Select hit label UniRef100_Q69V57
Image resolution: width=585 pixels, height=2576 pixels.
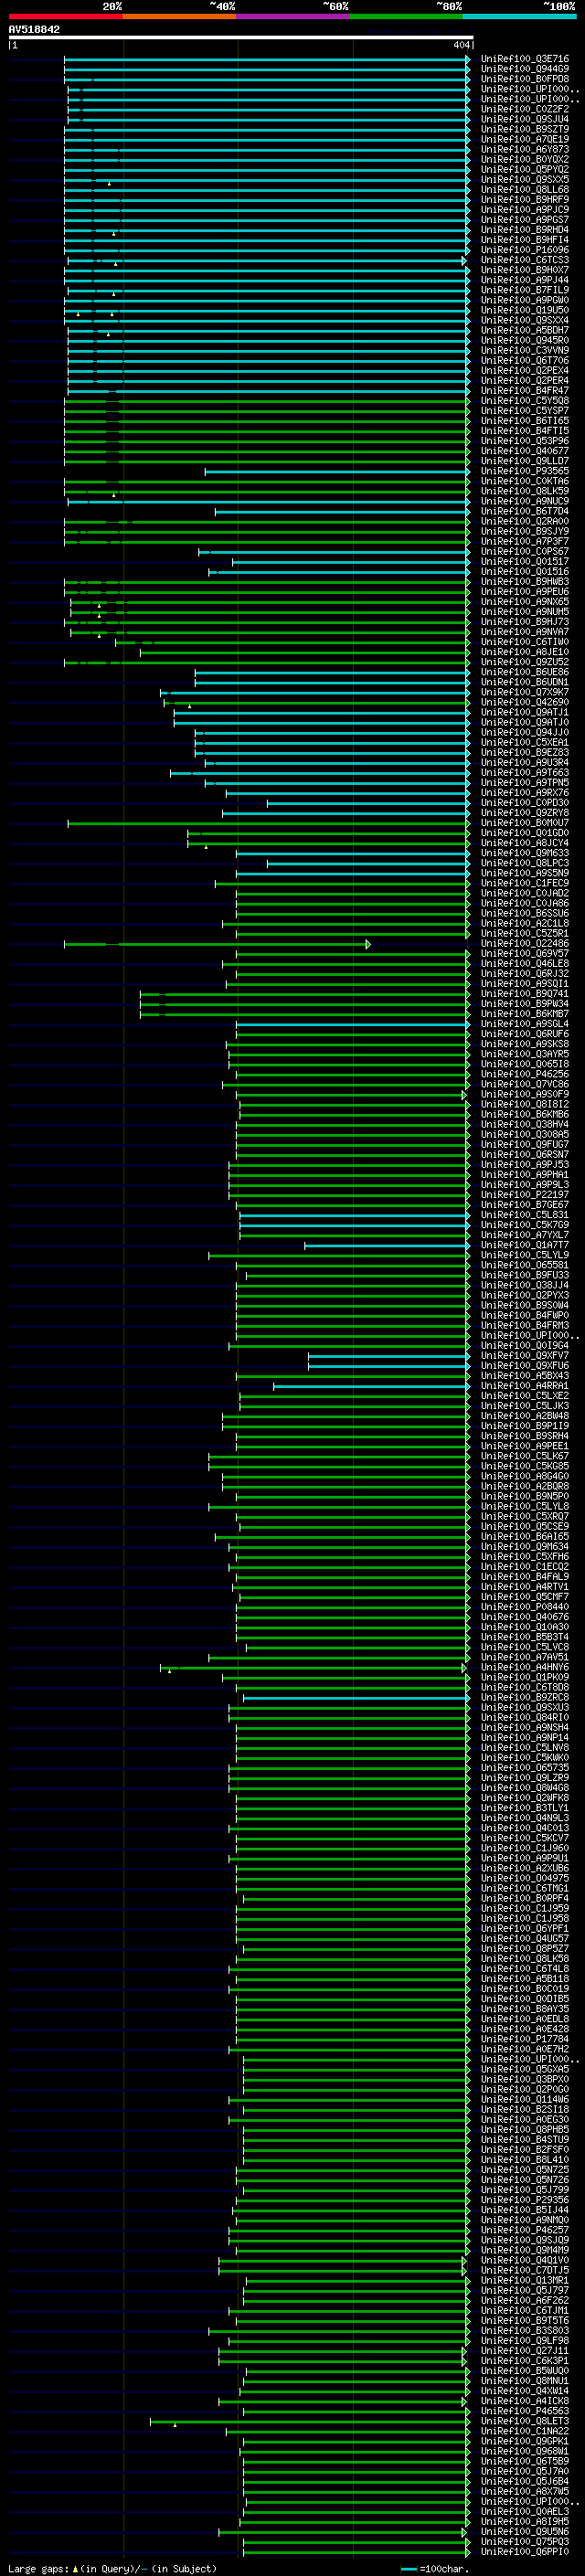[x=525, y=954]
